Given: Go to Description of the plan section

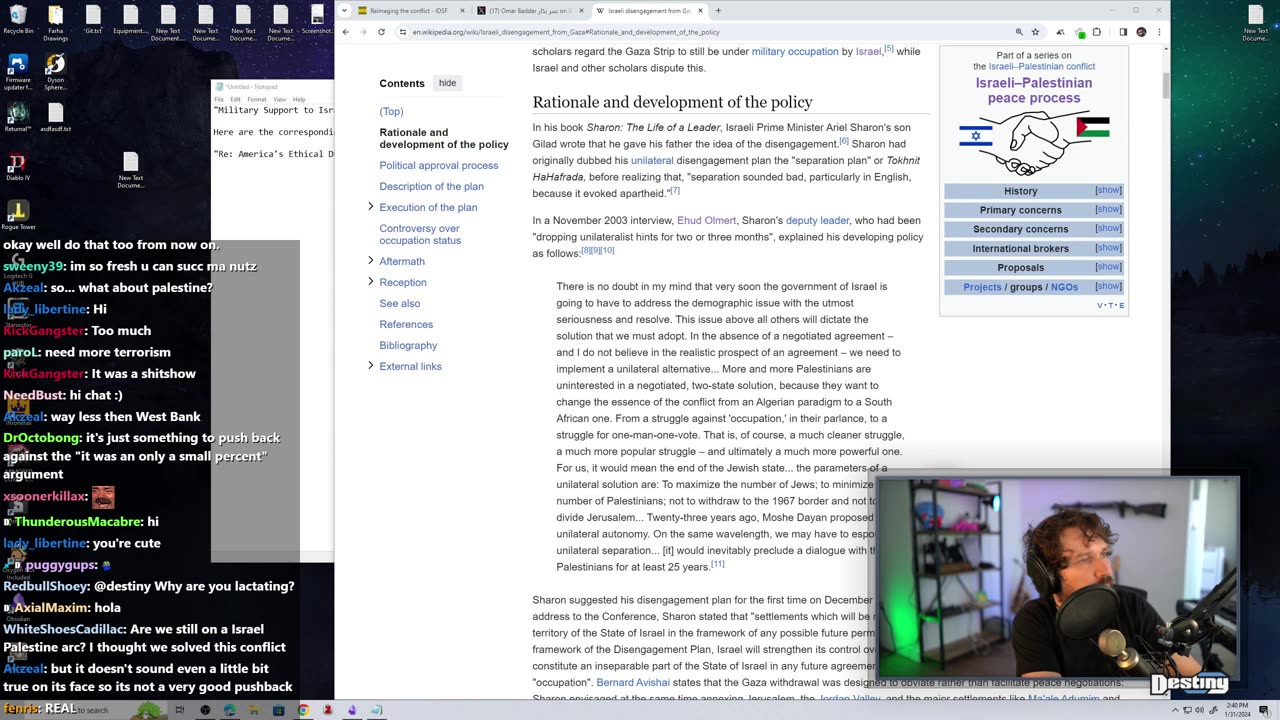Looking at the screenshot, I should pyautogui.click(x=431, y=186).
